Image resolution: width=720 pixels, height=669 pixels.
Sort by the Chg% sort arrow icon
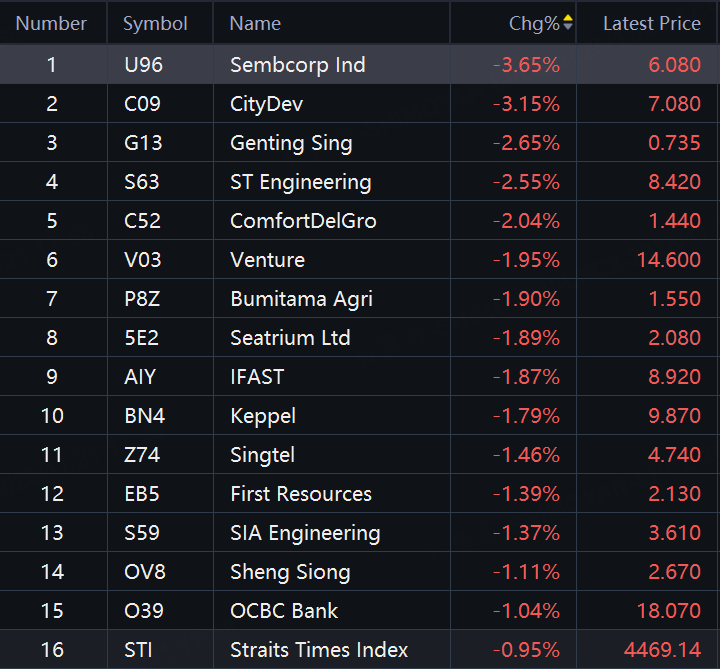point(568,23)
